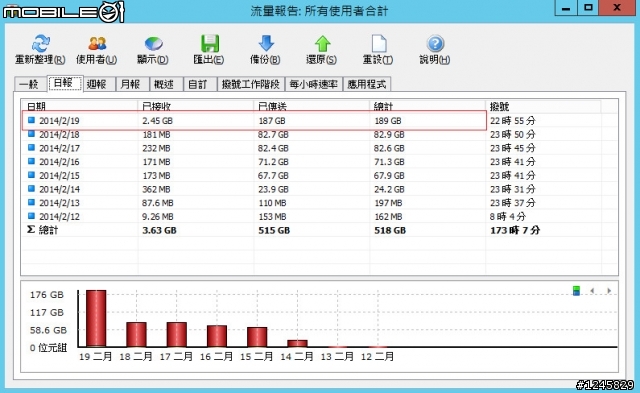Click the 16 二月 chart bar
Image resolution: width=640 pixels, height=393 pixels.
pos(217,336)
